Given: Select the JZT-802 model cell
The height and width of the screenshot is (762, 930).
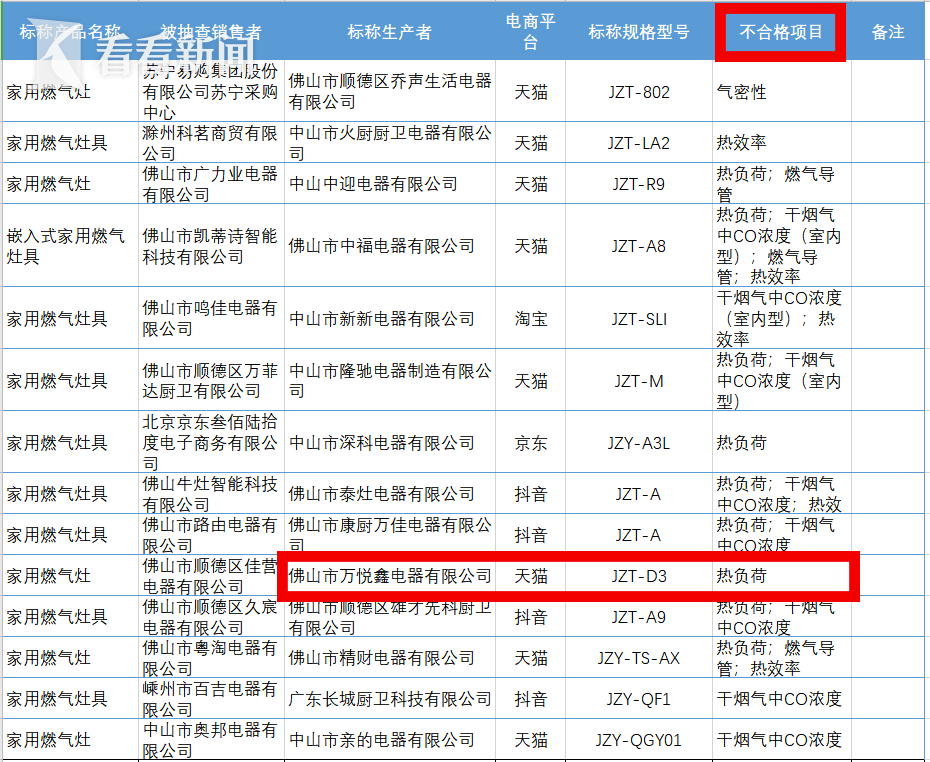Looking at the screenshot, I should 639,92.
